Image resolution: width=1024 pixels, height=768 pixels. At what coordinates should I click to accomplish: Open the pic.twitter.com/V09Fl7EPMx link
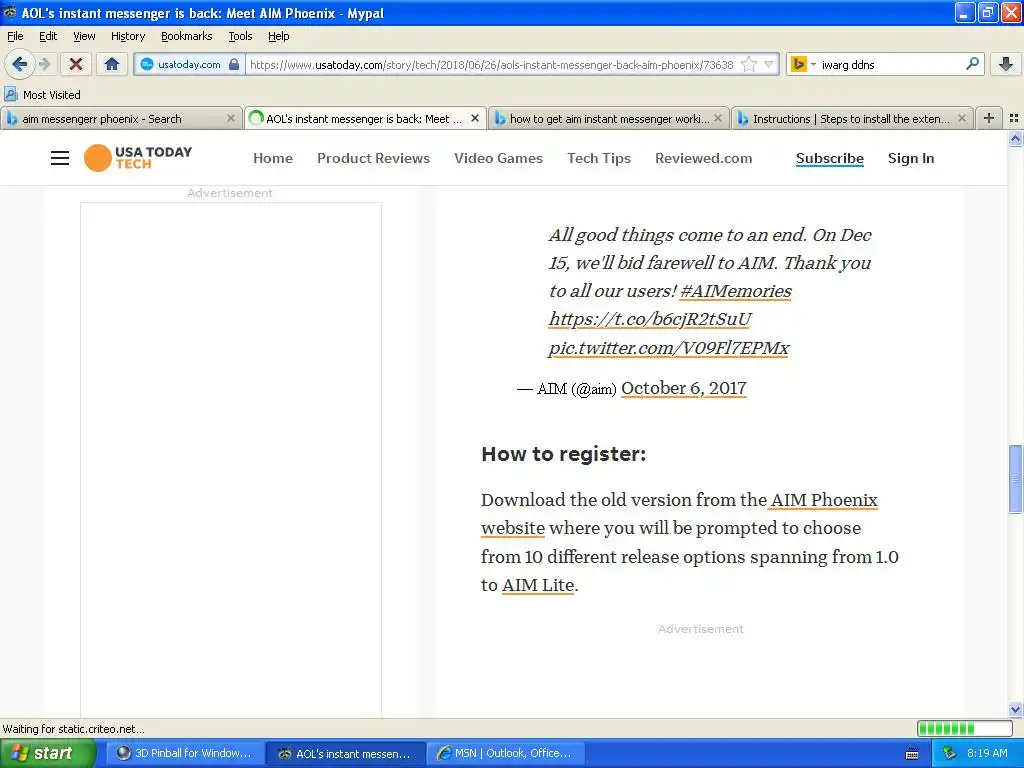click(x=669, y=348)
